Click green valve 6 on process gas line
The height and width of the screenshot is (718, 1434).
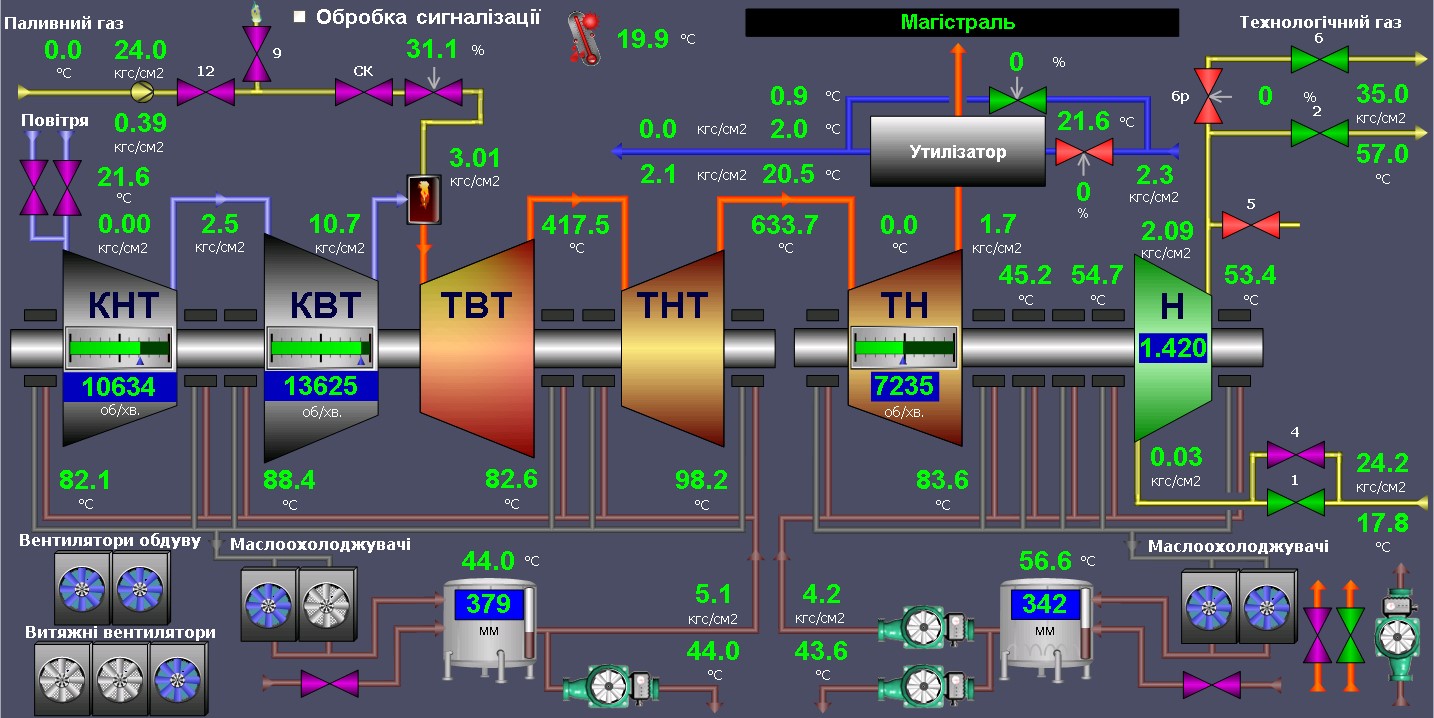(x=1318, y=60)
